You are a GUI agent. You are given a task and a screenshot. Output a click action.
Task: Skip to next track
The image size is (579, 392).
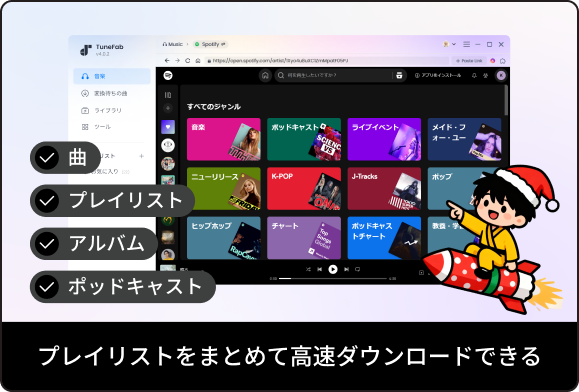[x=346, y=269]
